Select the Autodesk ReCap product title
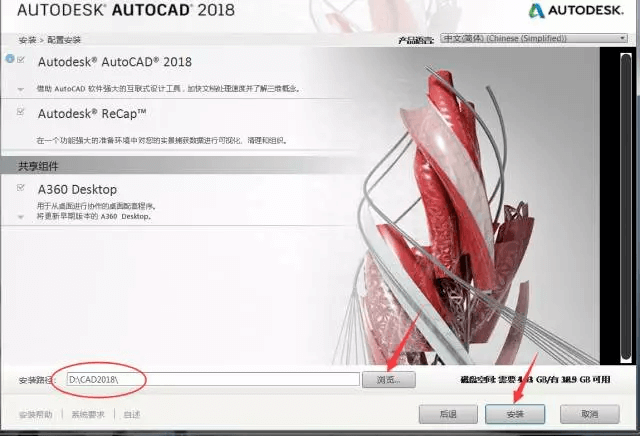640x436 pixels. [x=92, y=113]
